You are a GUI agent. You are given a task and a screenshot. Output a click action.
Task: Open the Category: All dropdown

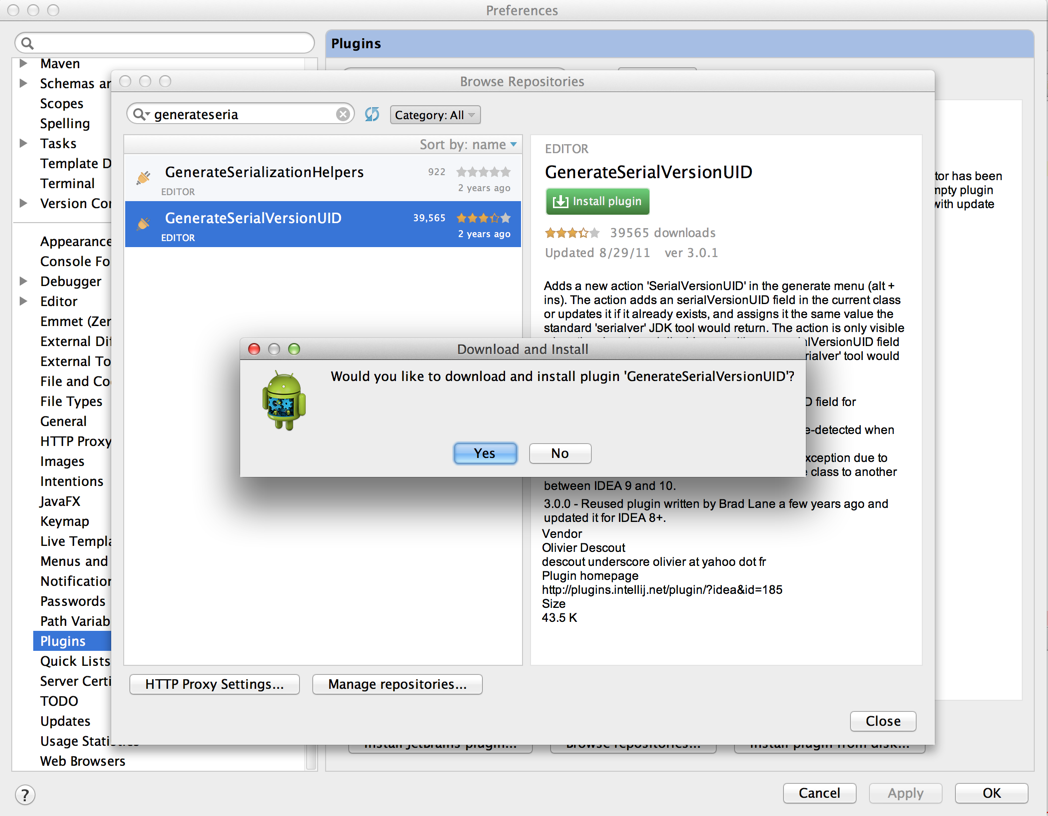(435, 115)
